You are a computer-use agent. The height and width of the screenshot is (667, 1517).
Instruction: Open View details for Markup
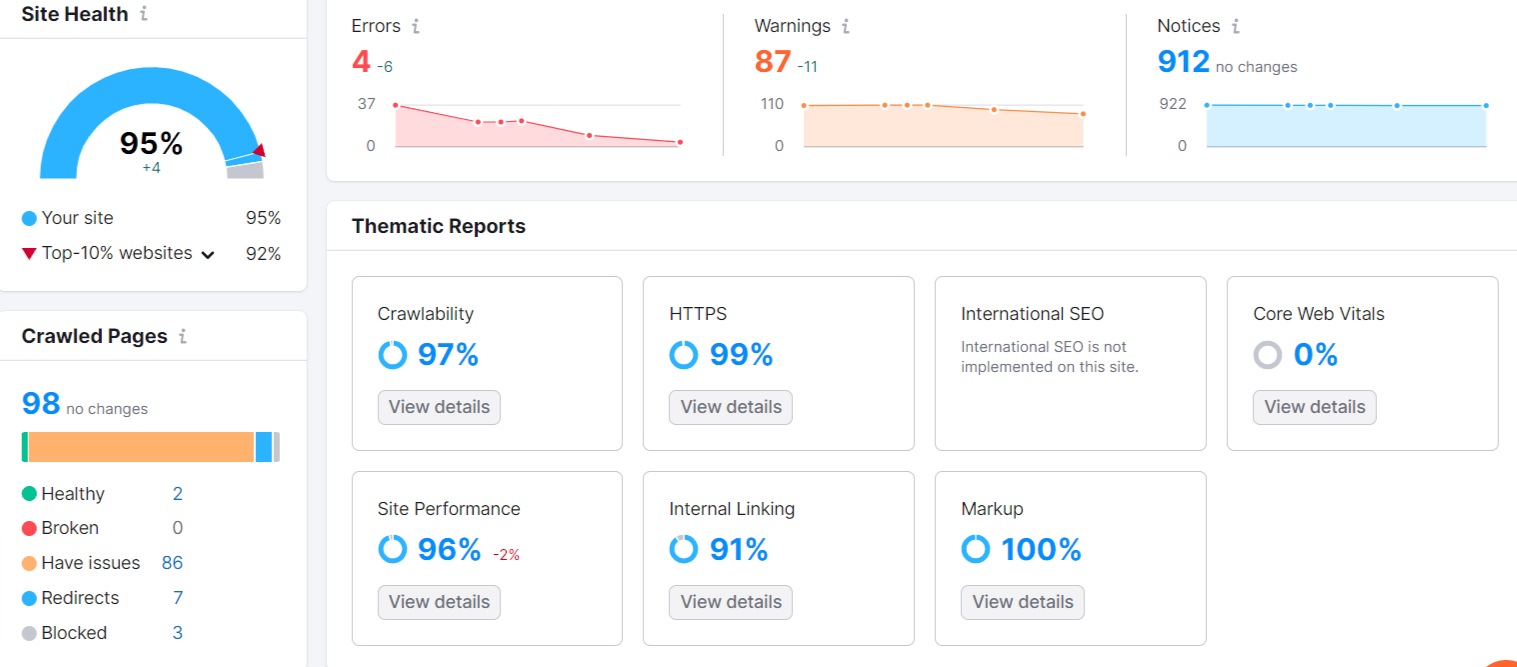[x=1022, y=602]
